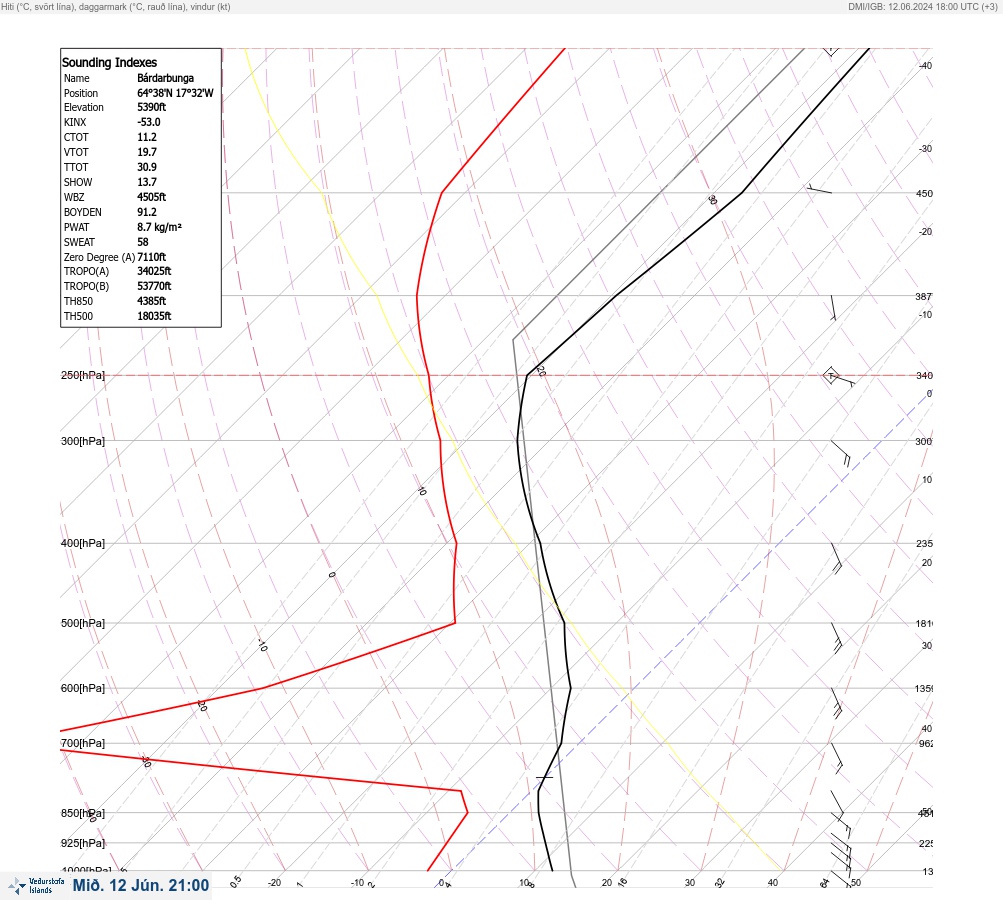The height and width of the screenshot is (900, 1003).
Task: Click the wind barb at 700 hPa level
Action: [x=837, y=758]
